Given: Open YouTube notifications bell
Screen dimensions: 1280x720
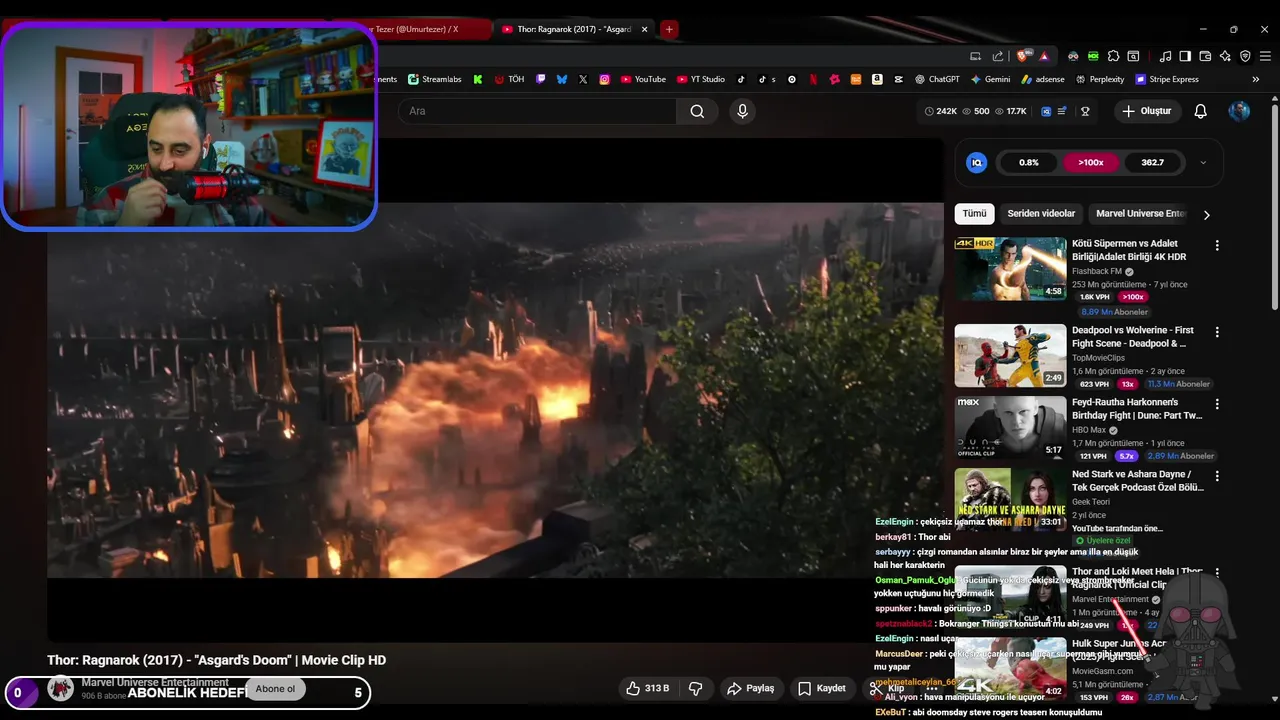Looking at the screenshot, I should [x=1201, y=111].
